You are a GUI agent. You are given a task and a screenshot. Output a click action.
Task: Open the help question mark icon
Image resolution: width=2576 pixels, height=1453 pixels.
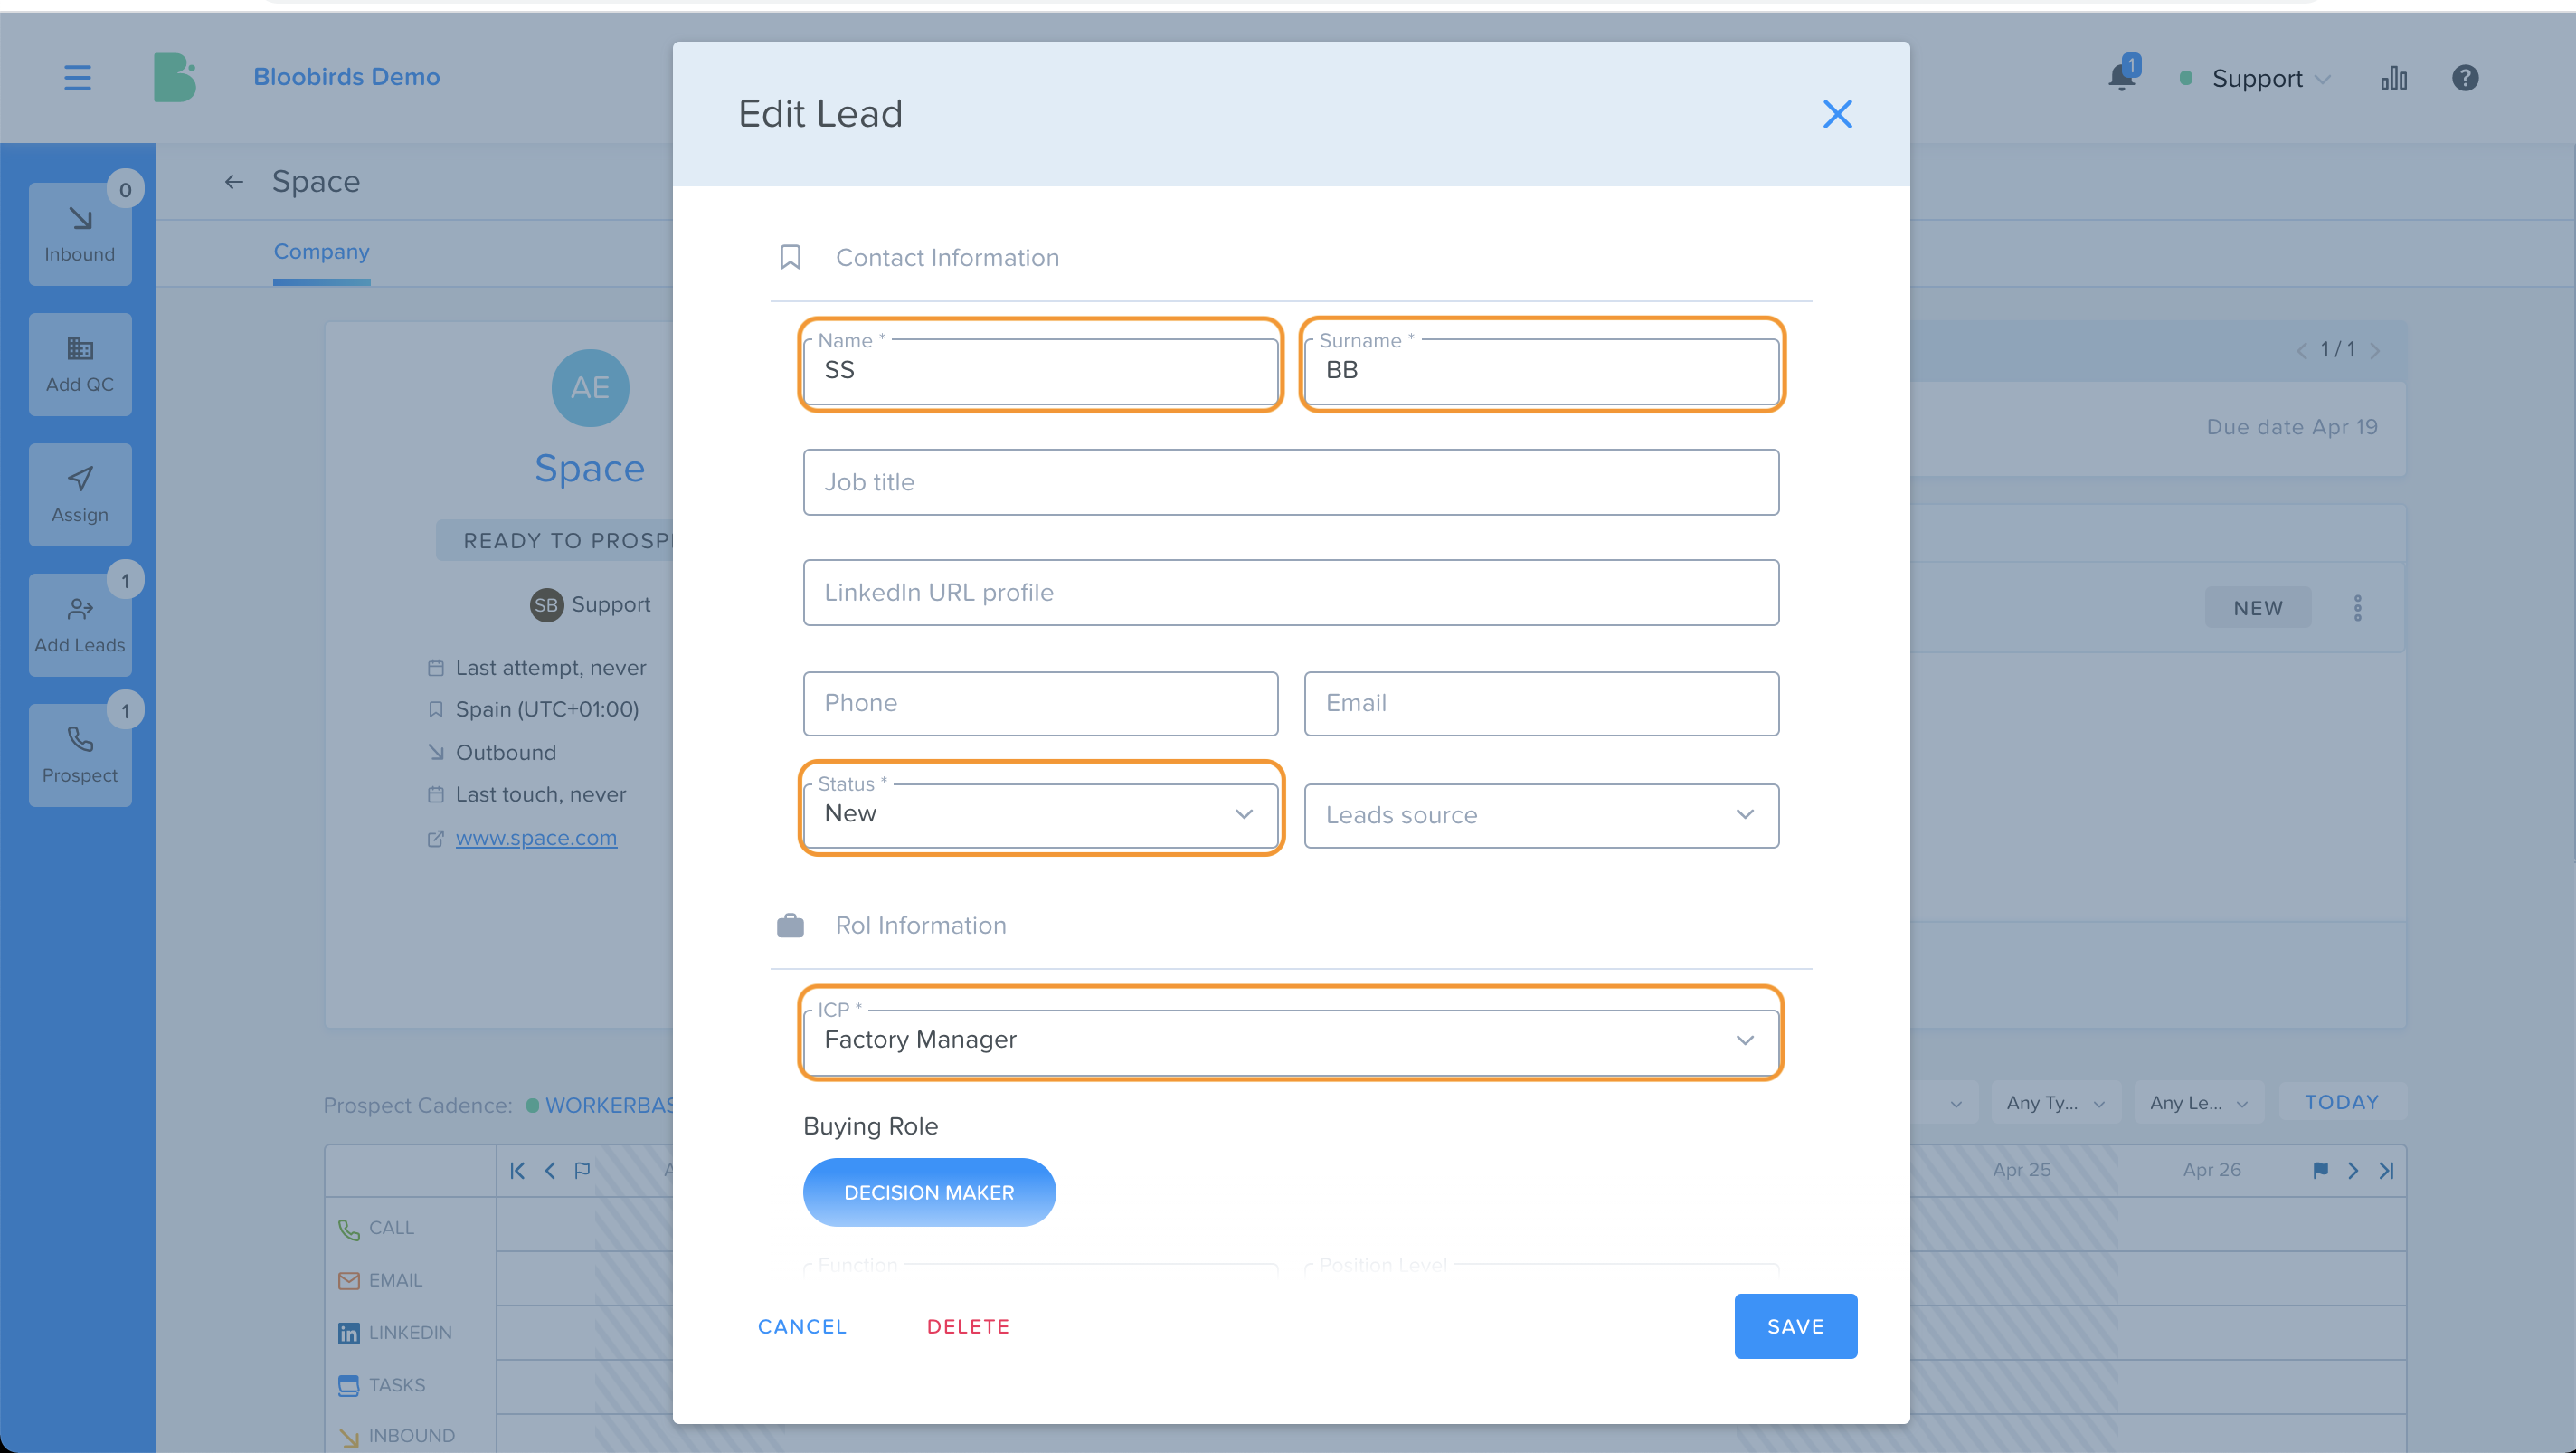point(2465,78)
